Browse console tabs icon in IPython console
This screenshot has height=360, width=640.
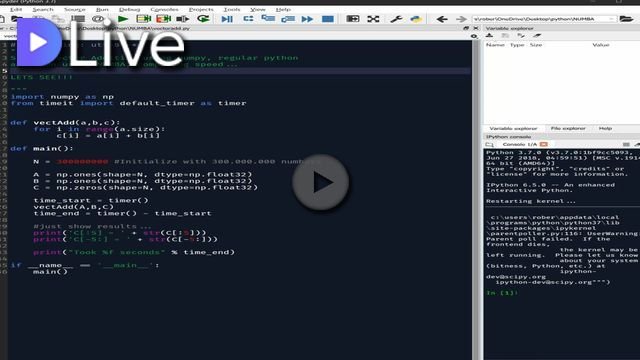490,144
